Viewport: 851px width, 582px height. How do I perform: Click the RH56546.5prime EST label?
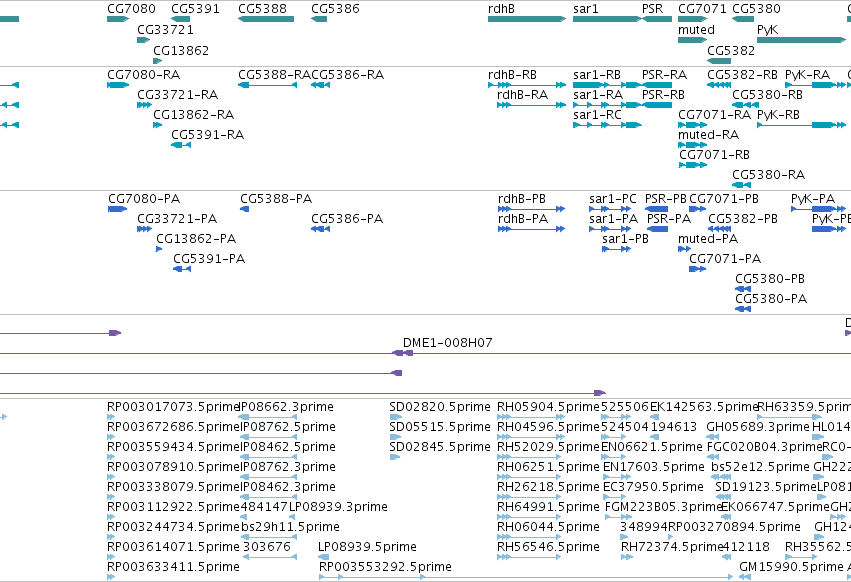tap(548, 547)
